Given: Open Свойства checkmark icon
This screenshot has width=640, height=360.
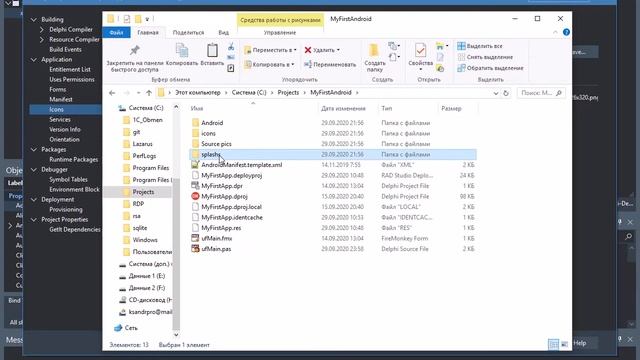Looking at the screenshot, I should click(x=420, y=51).
